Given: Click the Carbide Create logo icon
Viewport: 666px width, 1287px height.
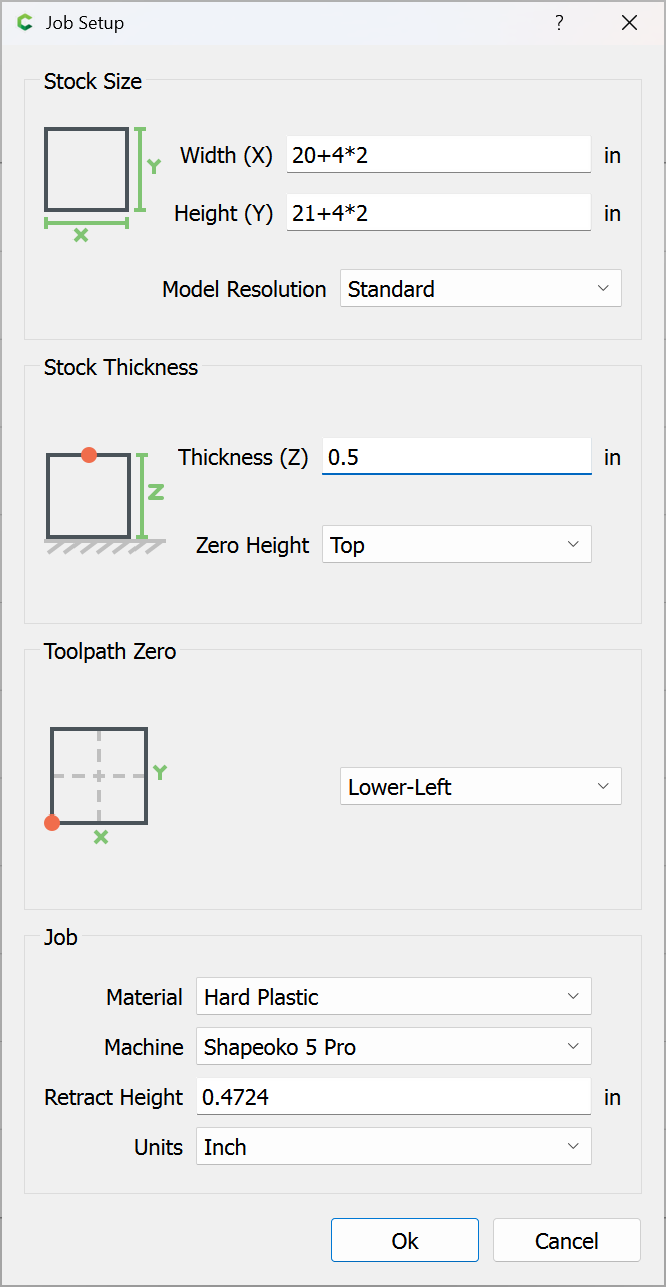Looking at the screenshot, I should pos(25,23).
